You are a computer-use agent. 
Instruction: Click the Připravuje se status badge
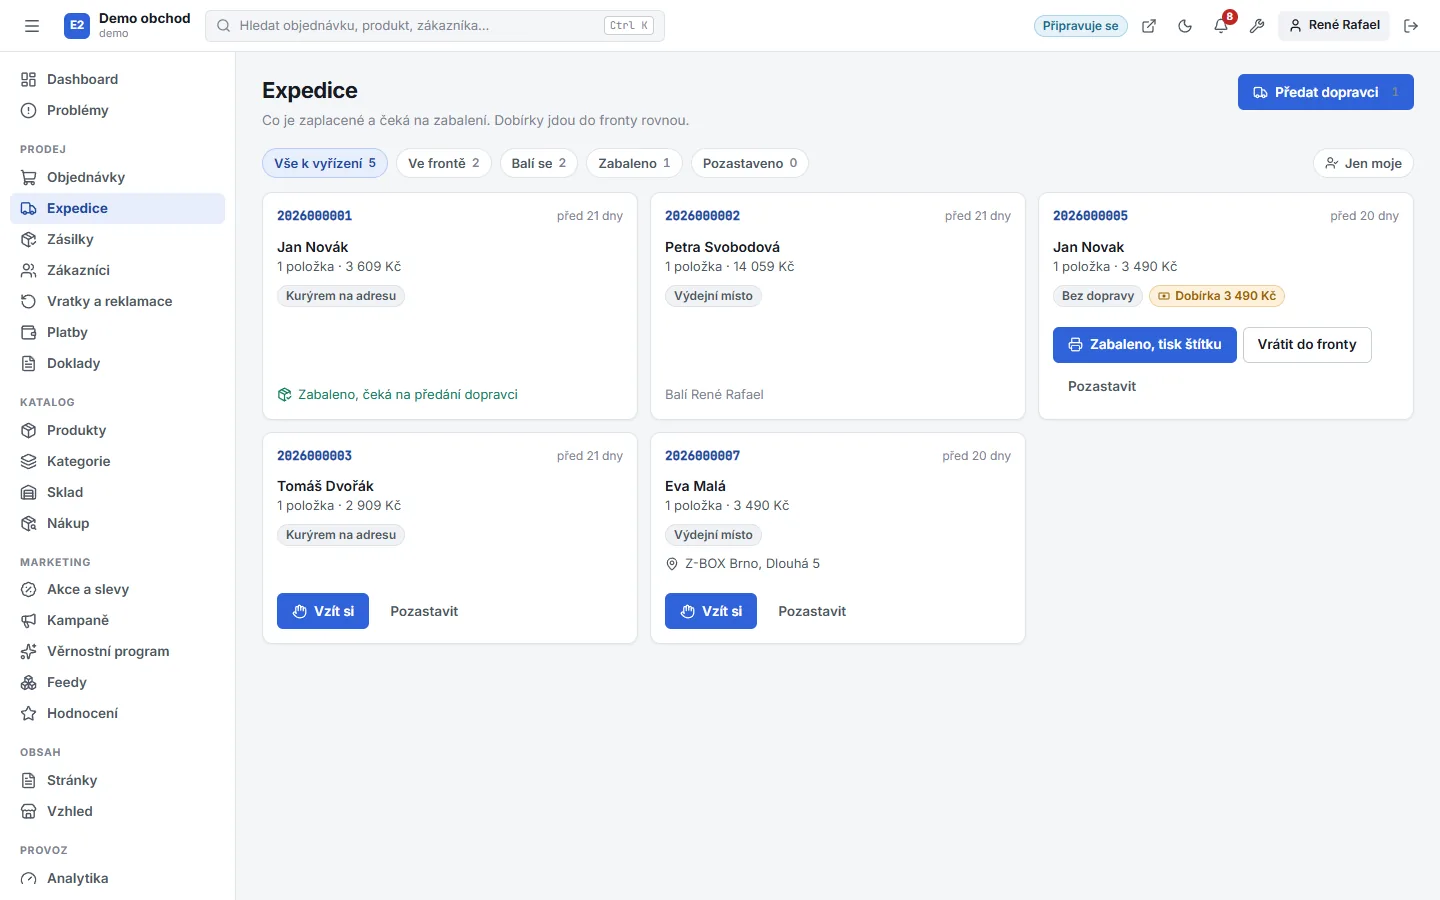pos(1080,26)
